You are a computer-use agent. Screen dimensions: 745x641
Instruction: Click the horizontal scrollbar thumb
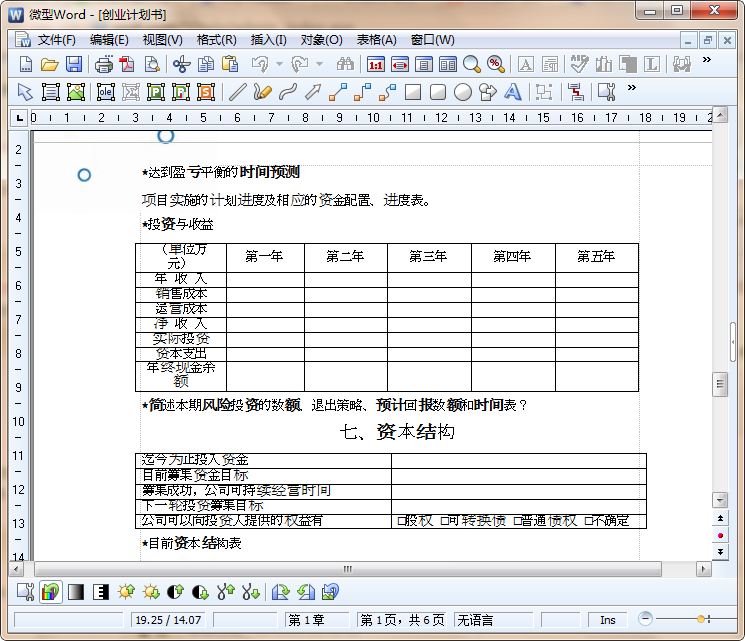(348, 569)
